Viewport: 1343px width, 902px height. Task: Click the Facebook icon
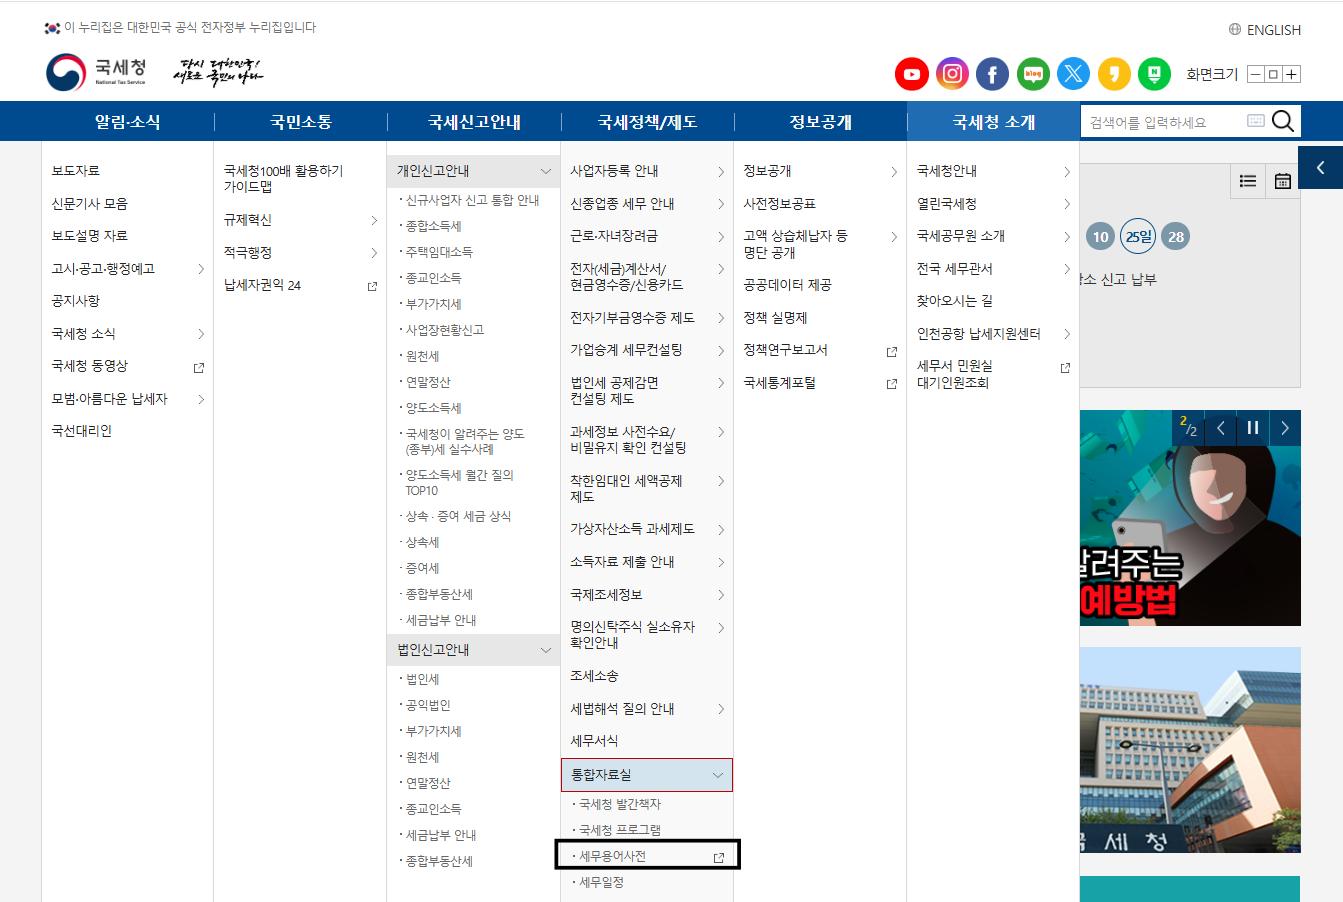pyautogui.click(x=992, y=74)
